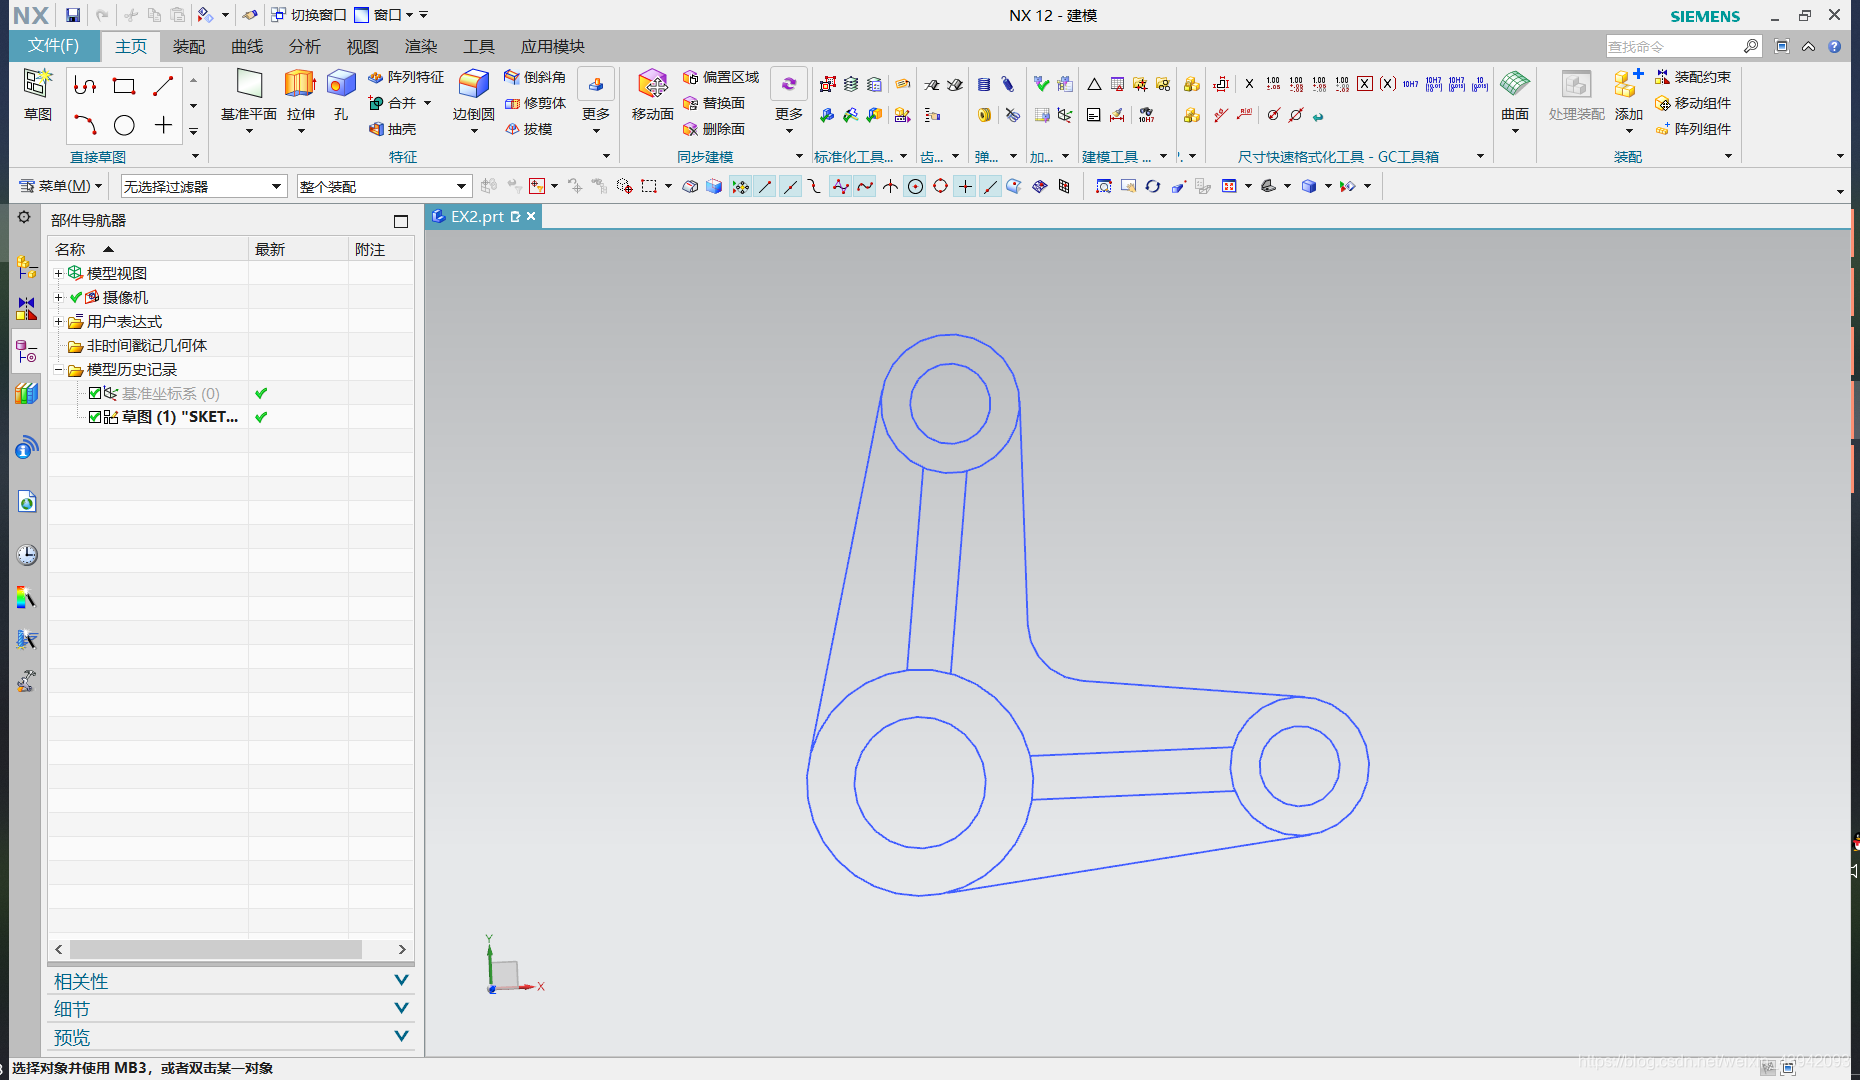Click the 阵列特征 pattern feature tool

406,77
